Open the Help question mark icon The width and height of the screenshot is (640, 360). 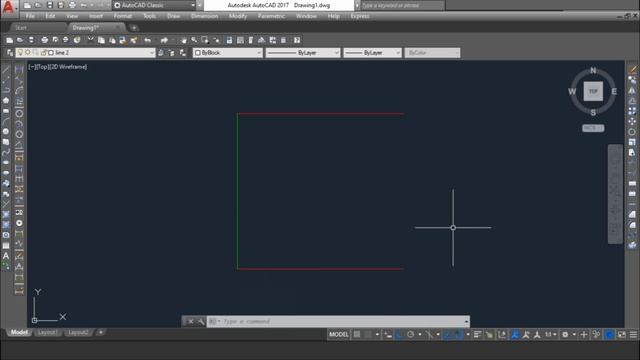click(x=297, y=40)
